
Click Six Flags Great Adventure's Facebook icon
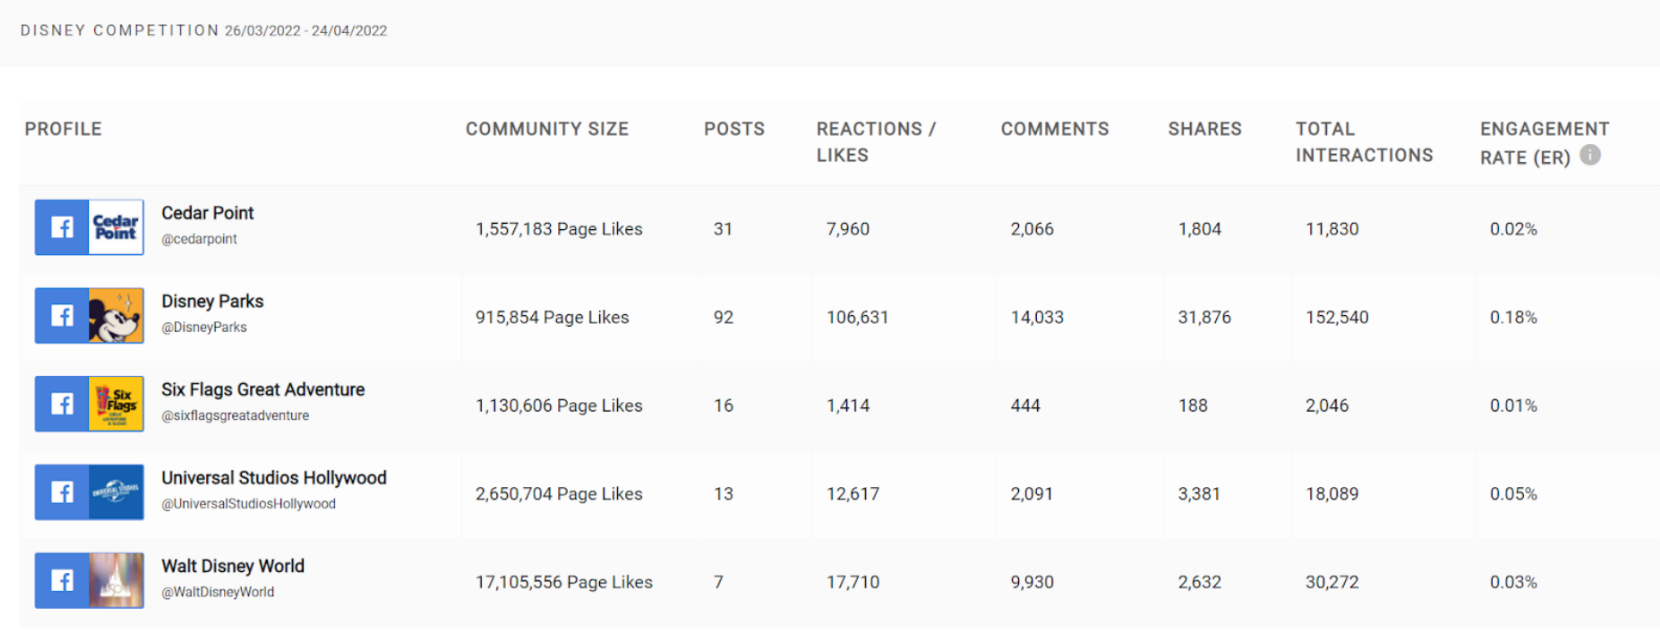(62, 404)
